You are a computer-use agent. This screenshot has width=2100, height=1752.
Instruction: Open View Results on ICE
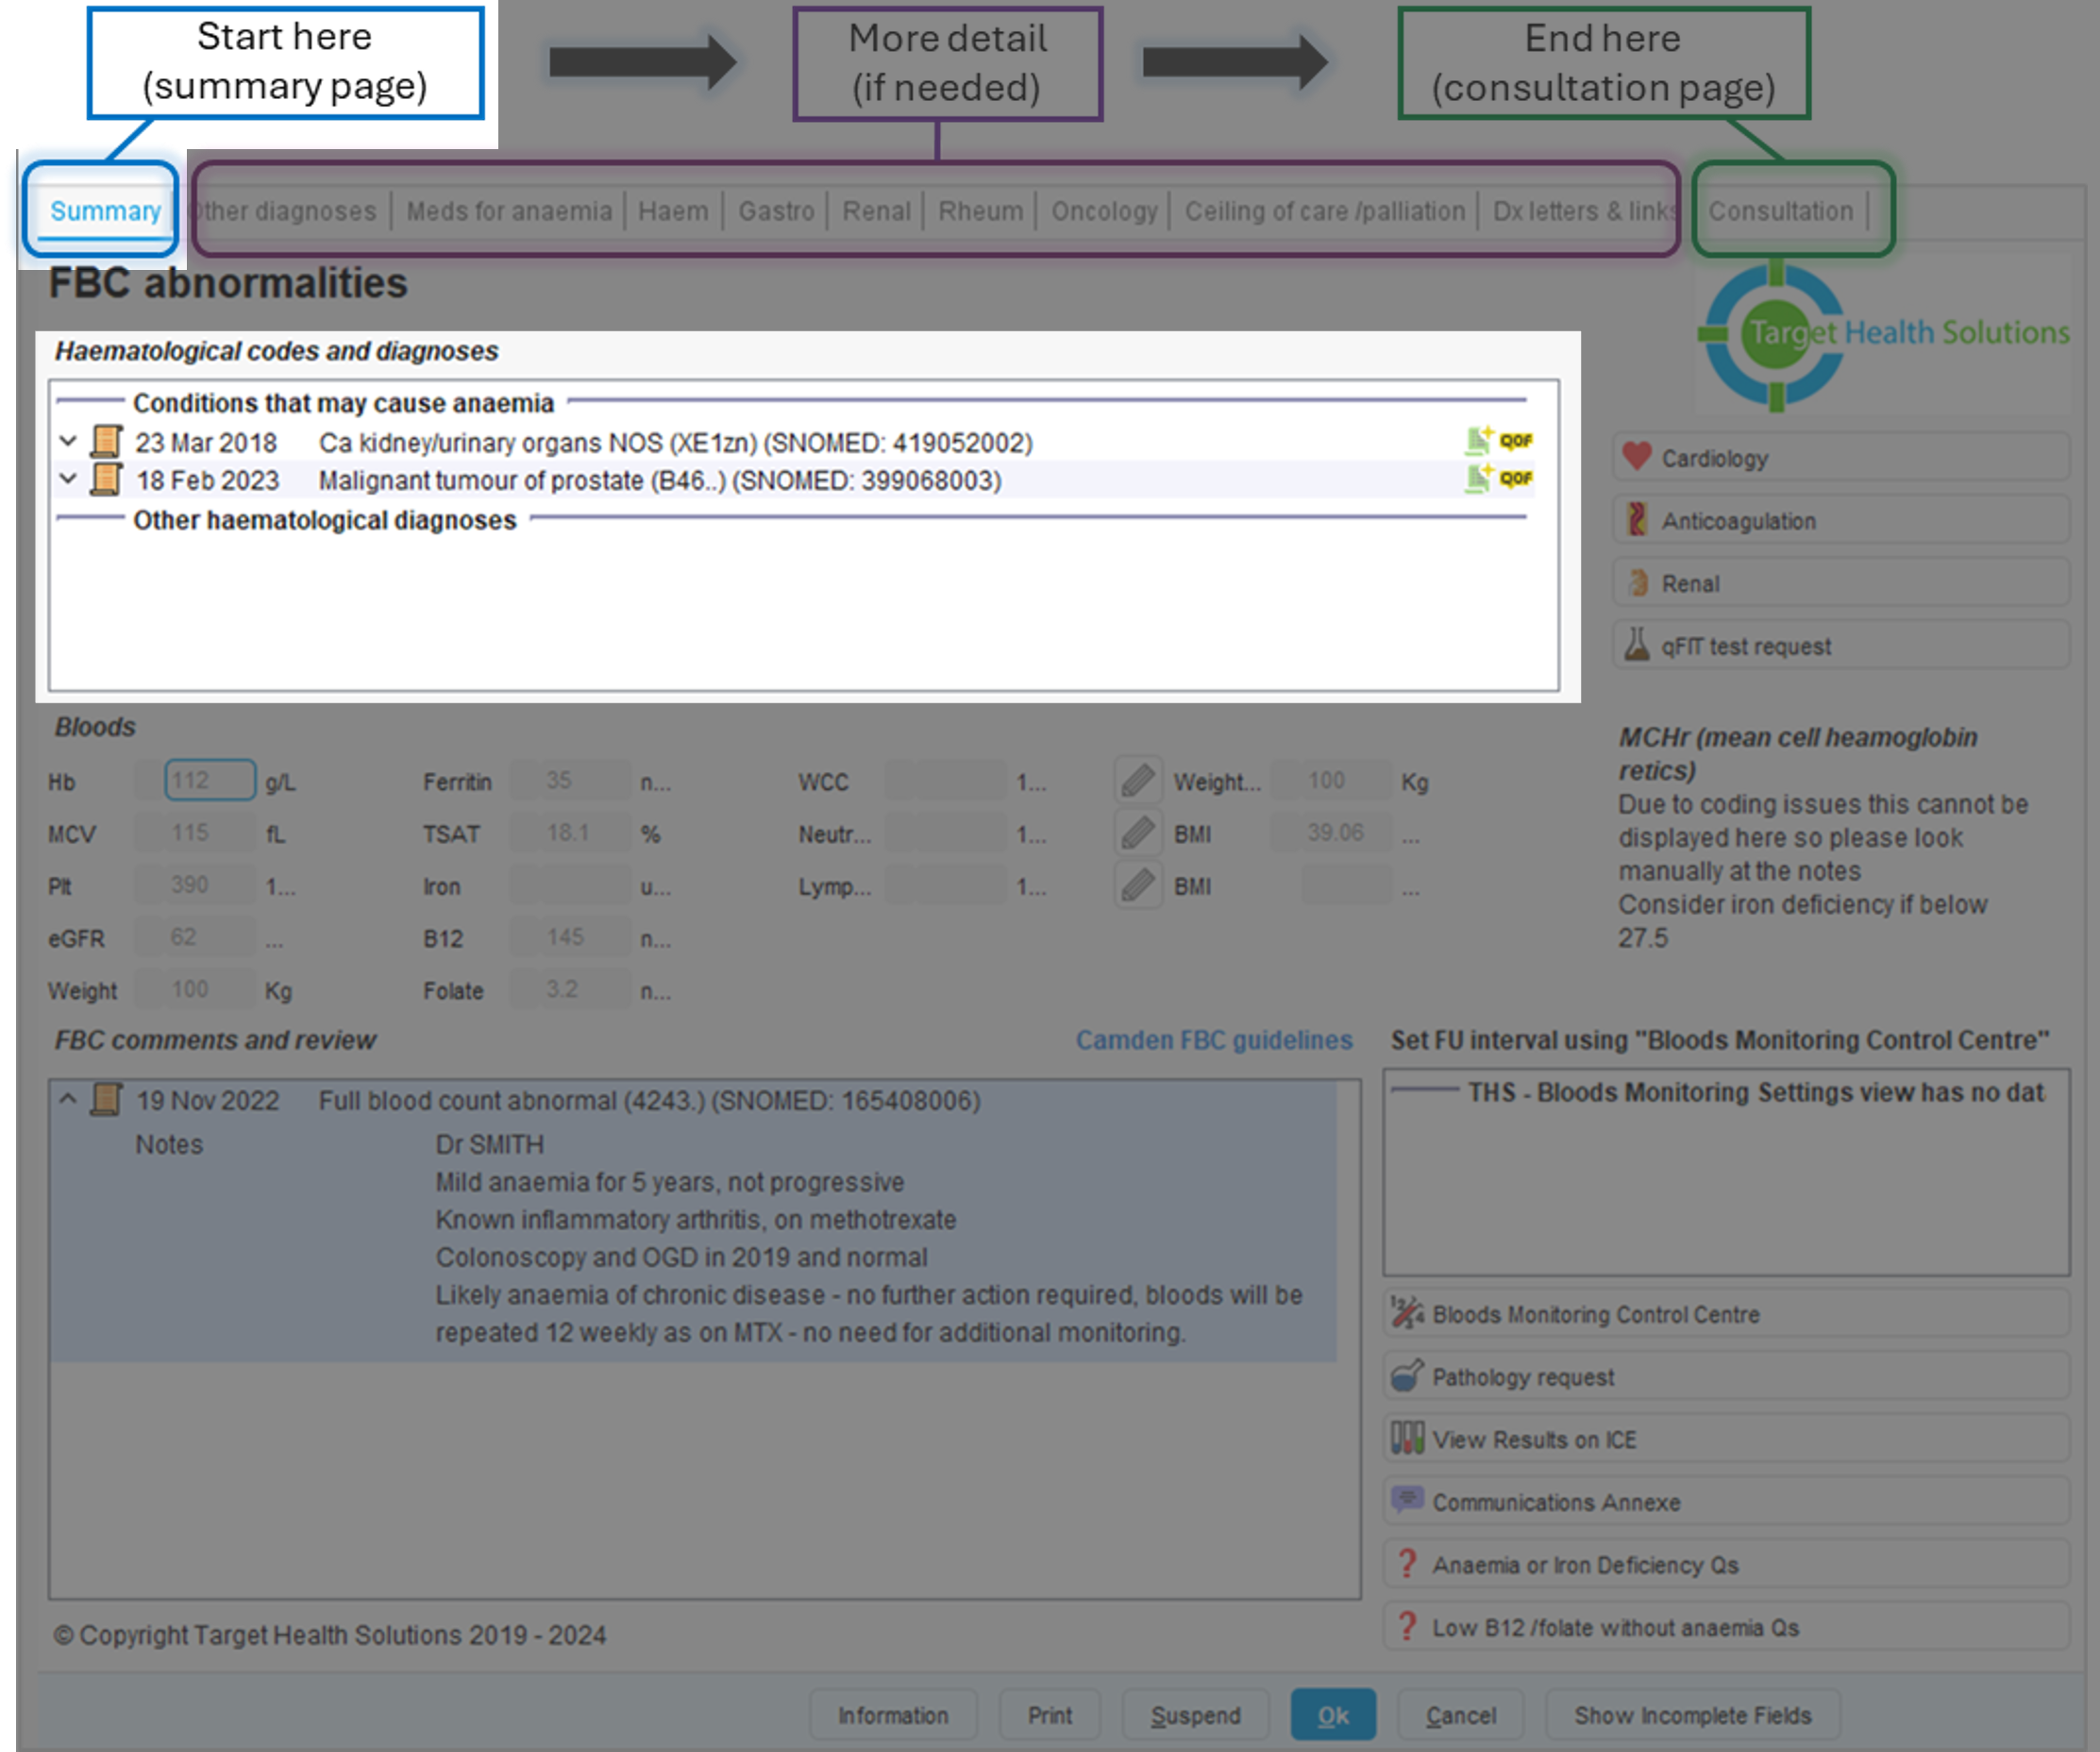click(x=1407, y=1439)
